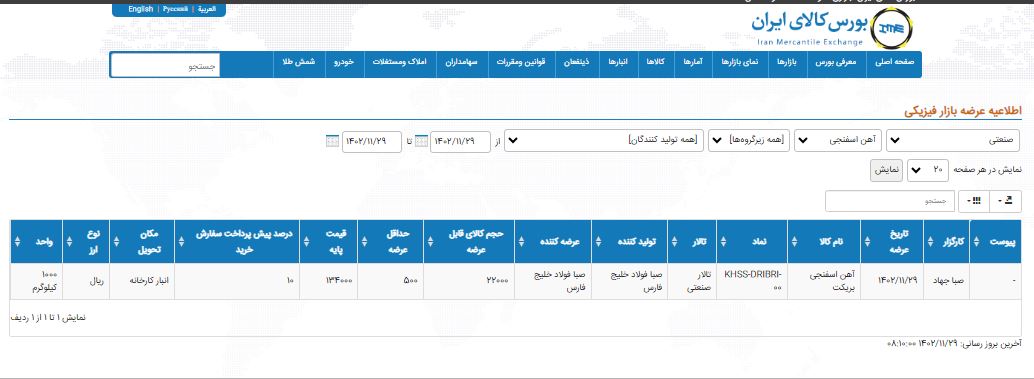Open the table columns visibility button
This screenshot has height=379, width=1034.
pyautogui.click(x=975, y=202)
